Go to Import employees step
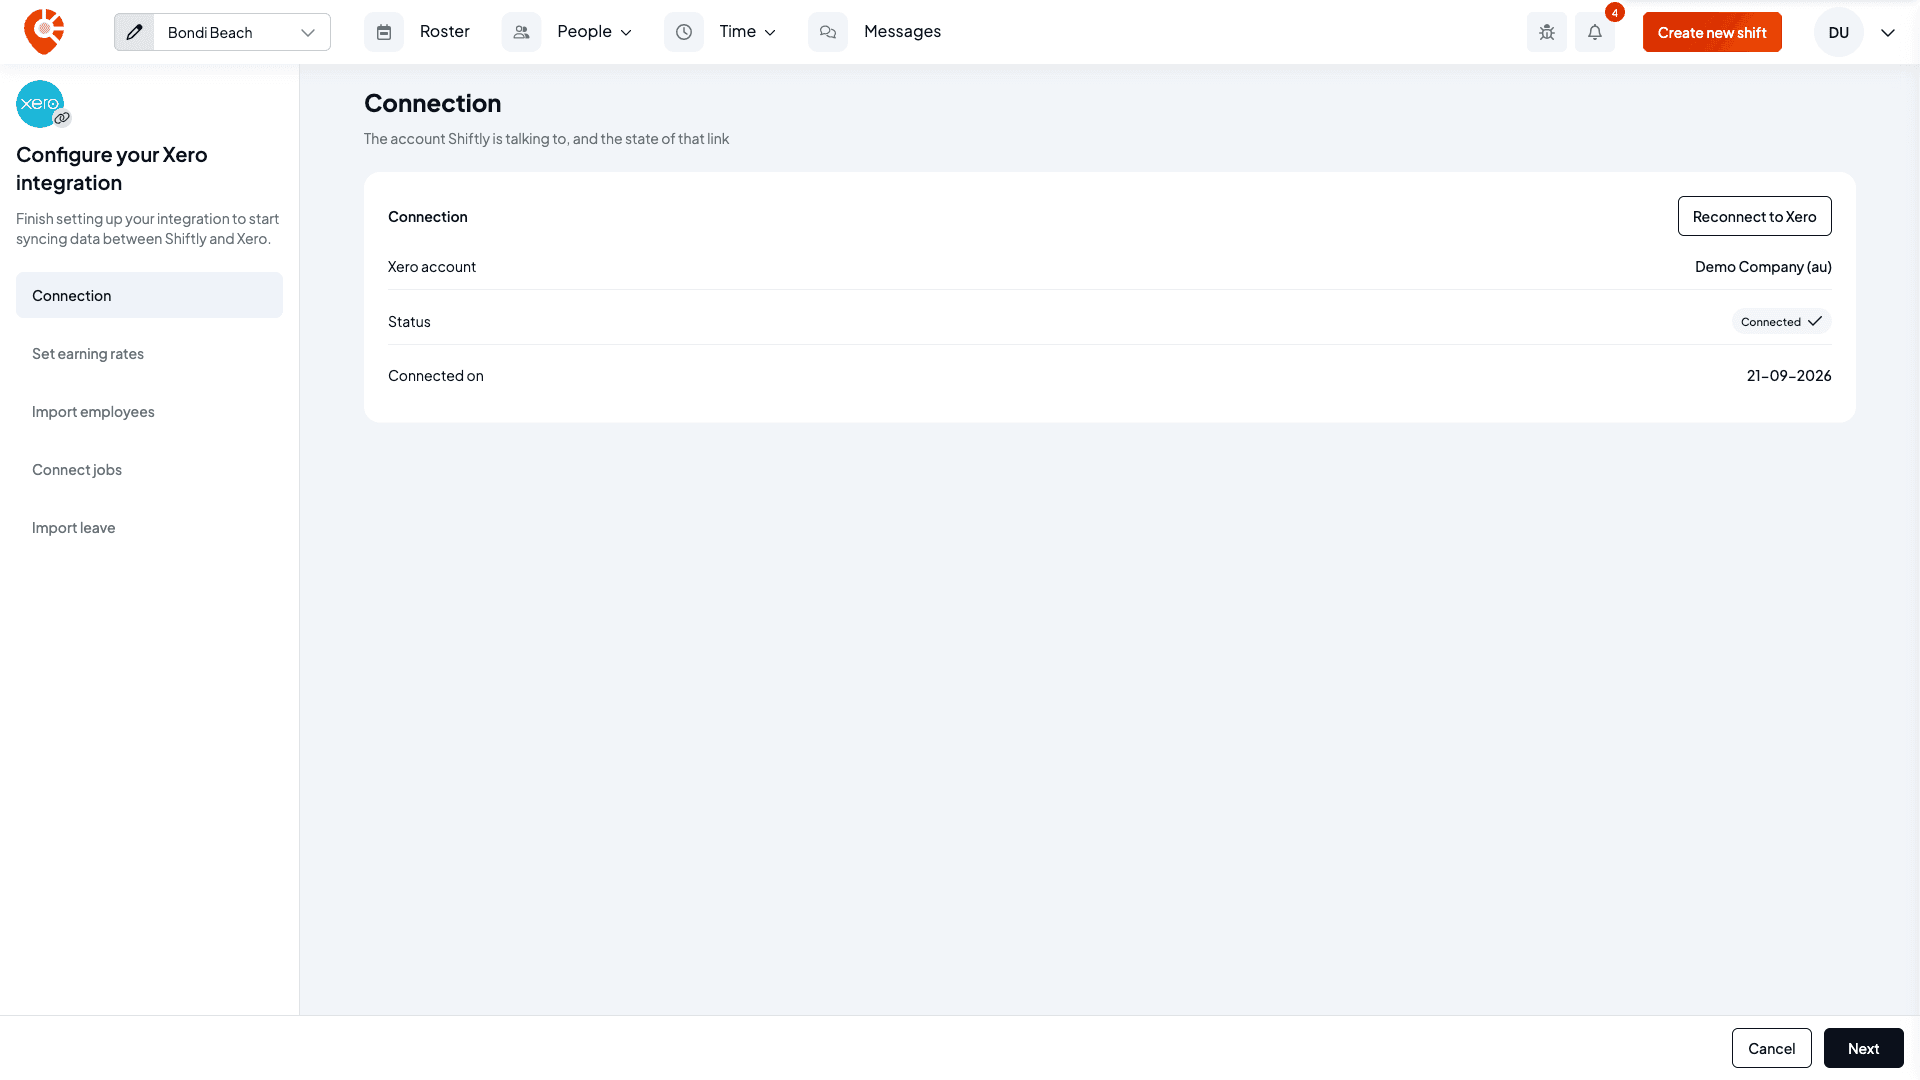The image size is (1920, 1080). point(149,411)
